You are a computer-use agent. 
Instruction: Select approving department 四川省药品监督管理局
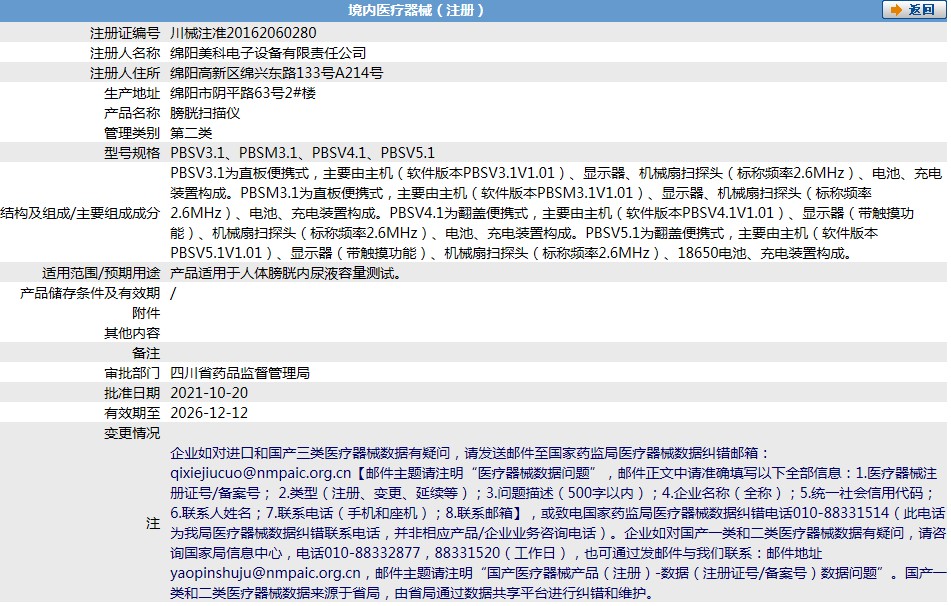pyautogui.click(x=240, y=373)
